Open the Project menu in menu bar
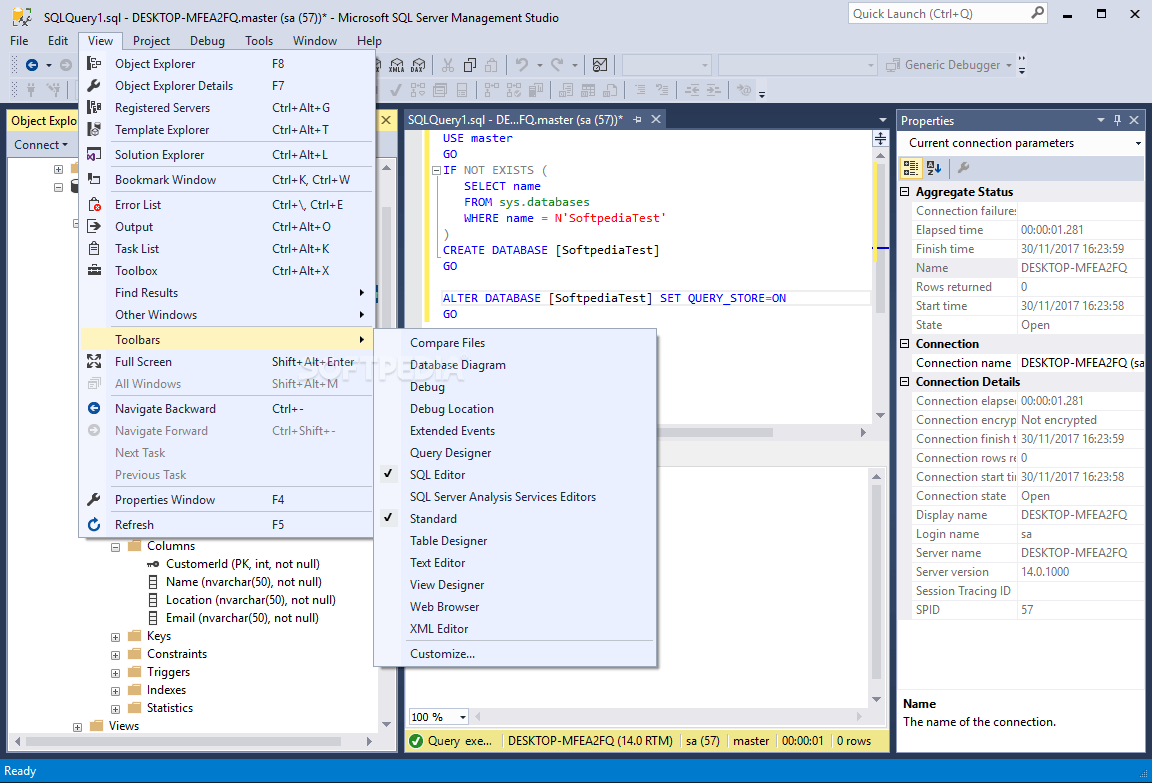This screenshot has width=1152, height=783. click(151, 41)
